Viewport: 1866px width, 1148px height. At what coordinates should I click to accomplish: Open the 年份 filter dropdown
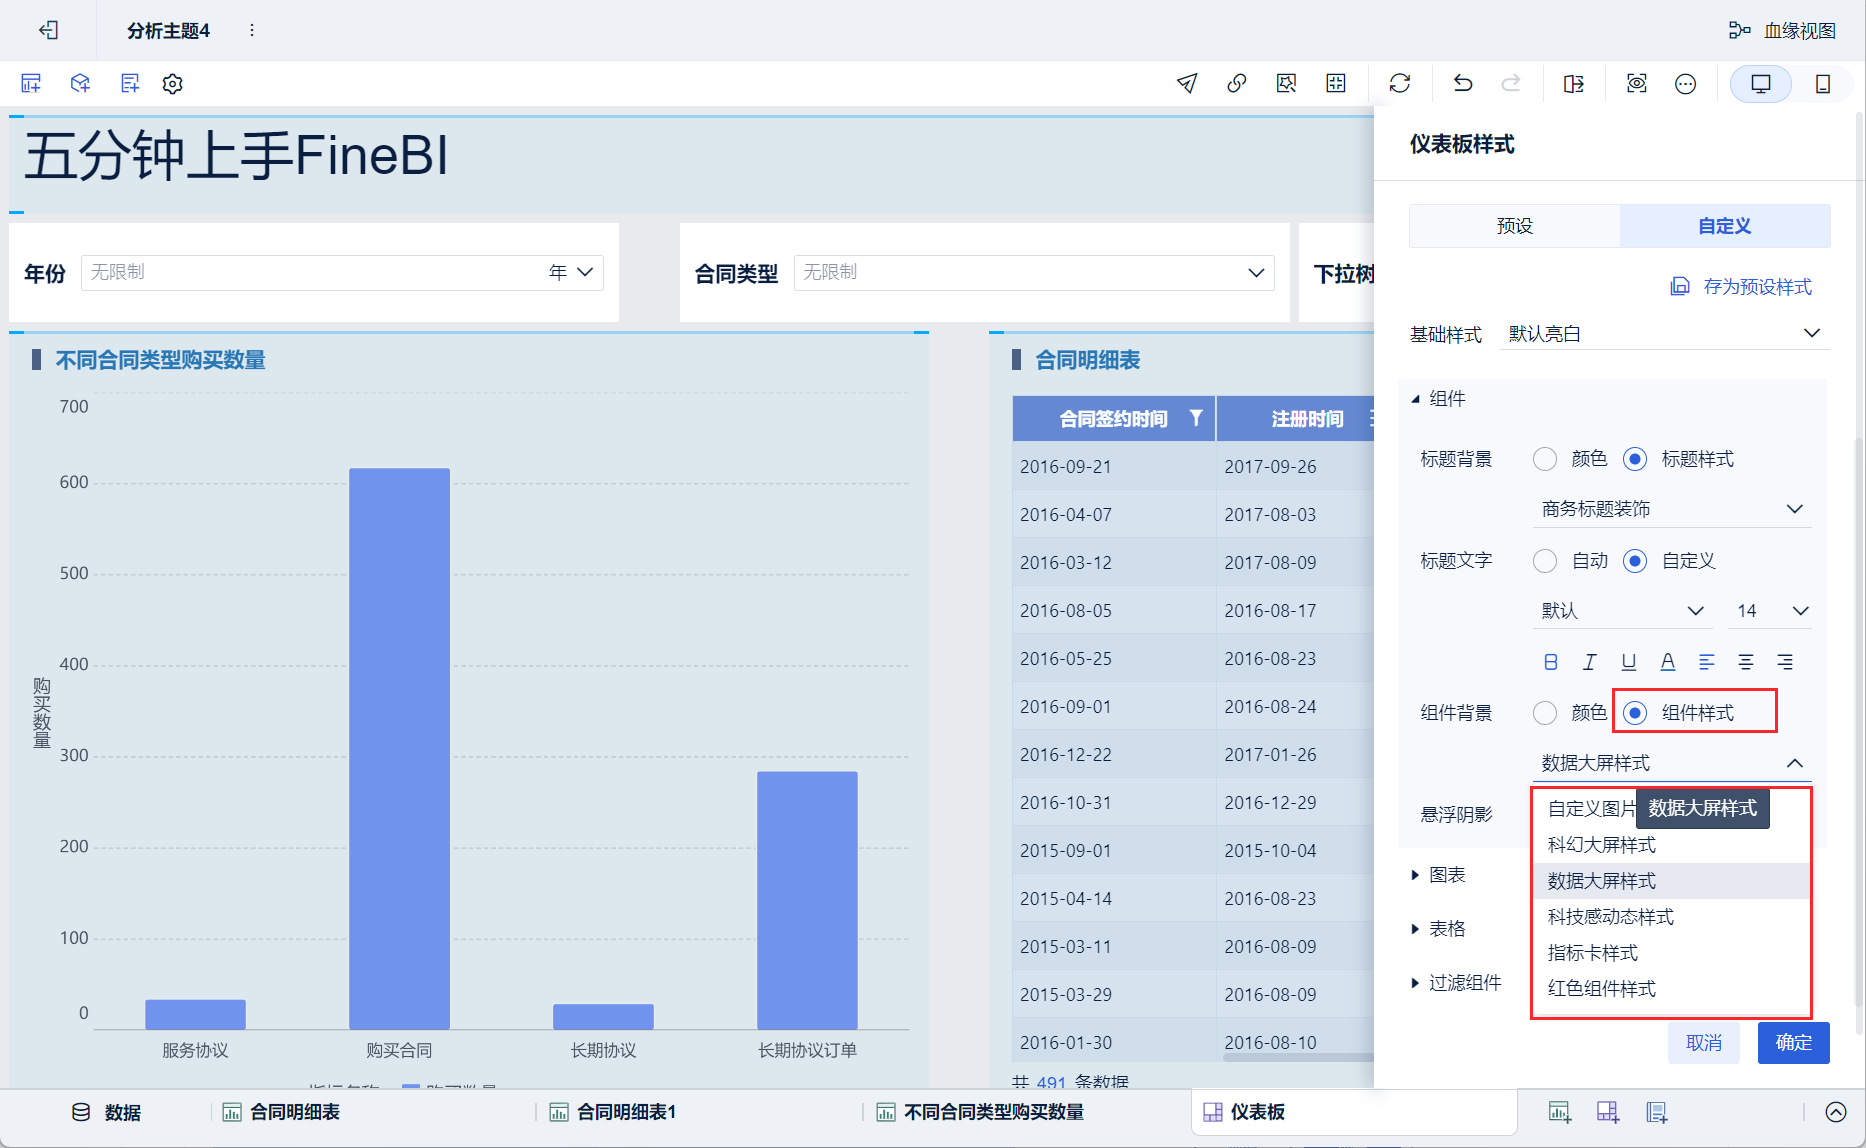click(x=342, y=273)
